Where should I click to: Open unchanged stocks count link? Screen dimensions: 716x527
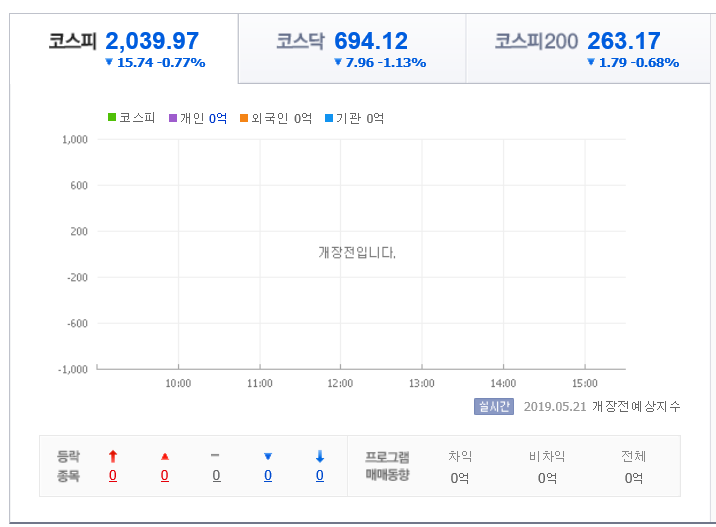click(216, 475)
